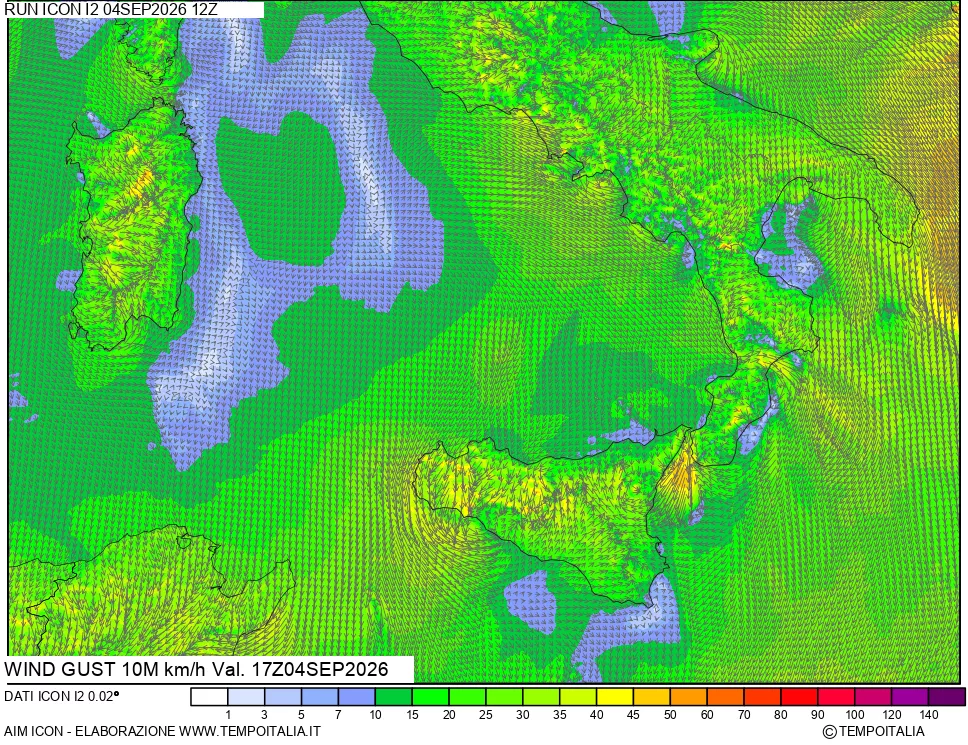Select the legend value '45'
The height and width of the screenshot is (745, 968).
click(633, 715)
